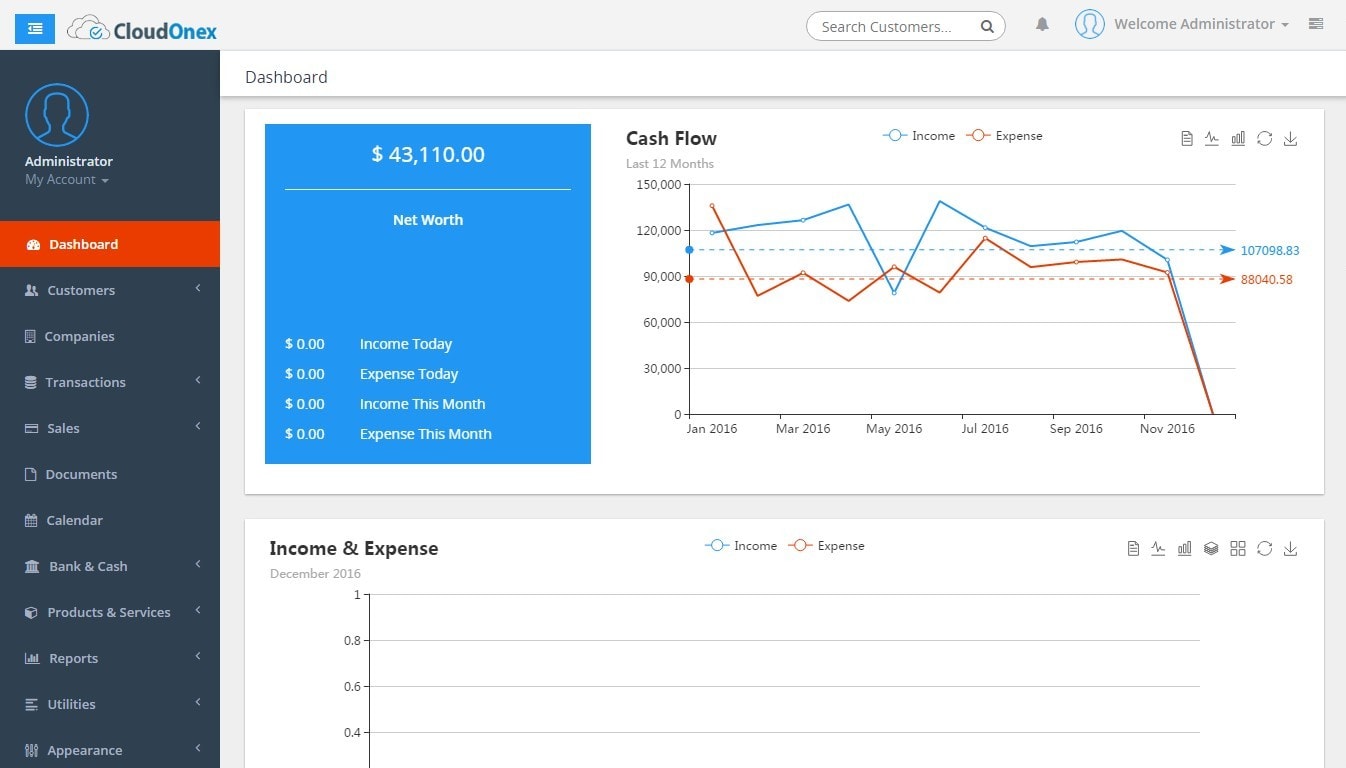
Task: Open Income & Expense data view icon
Action: pos(1133,549)
